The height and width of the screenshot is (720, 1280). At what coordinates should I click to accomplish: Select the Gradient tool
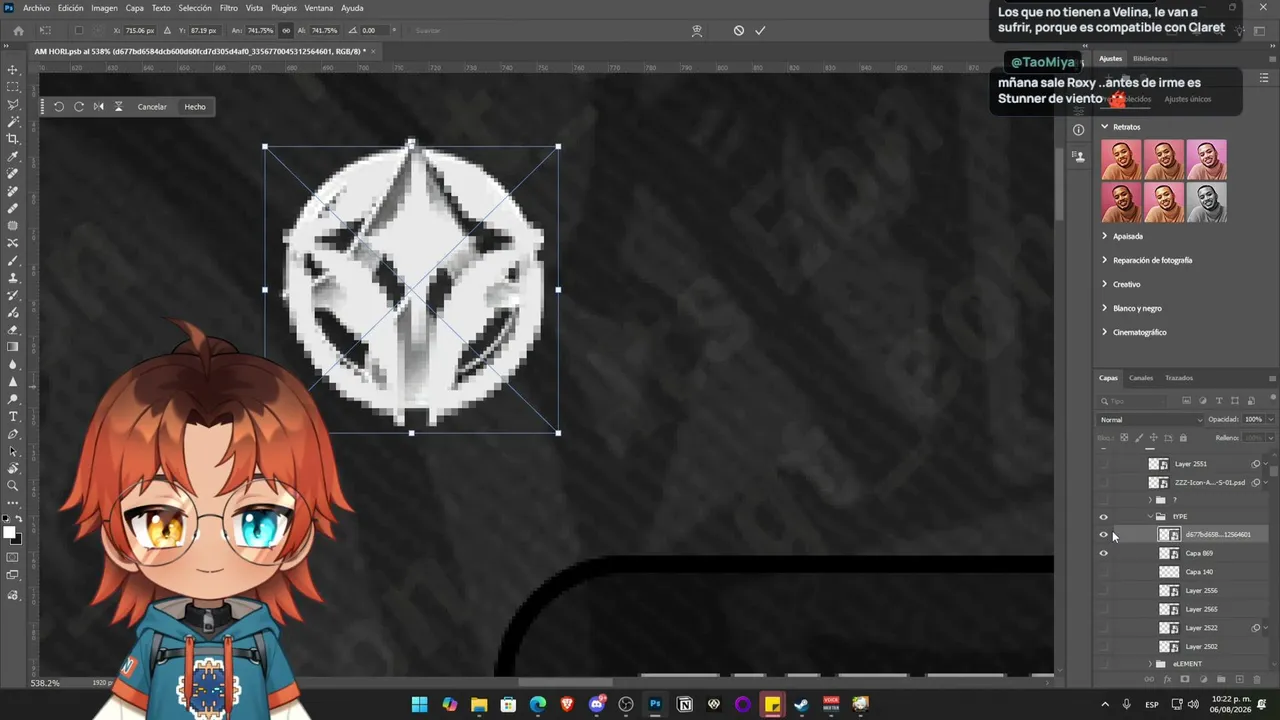point(13,347)
